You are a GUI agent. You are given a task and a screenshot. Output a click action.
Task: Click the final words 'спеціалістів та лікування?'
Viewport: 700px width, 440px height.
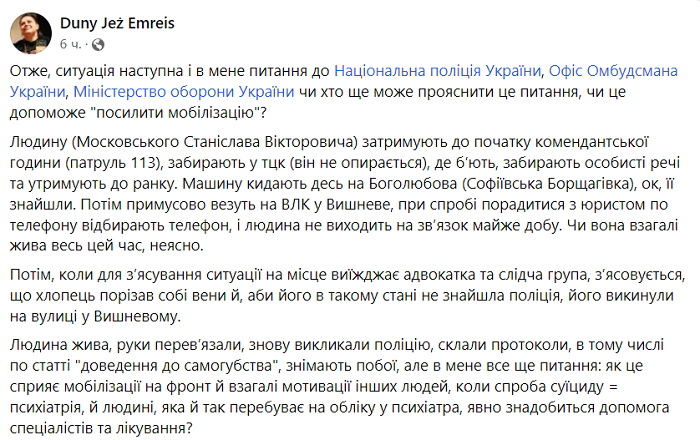pyautogui.click(x=101, y=428)
